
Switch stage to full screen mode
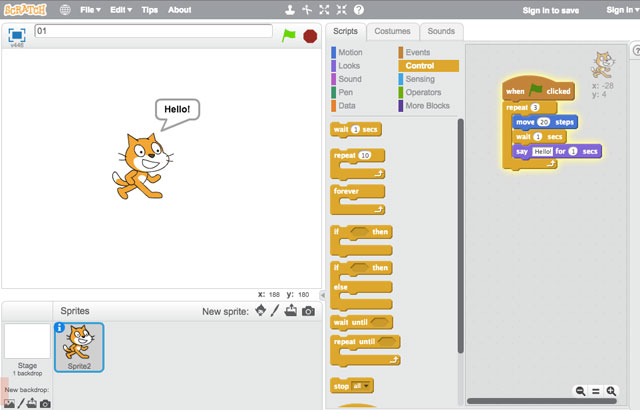[17, 35]
